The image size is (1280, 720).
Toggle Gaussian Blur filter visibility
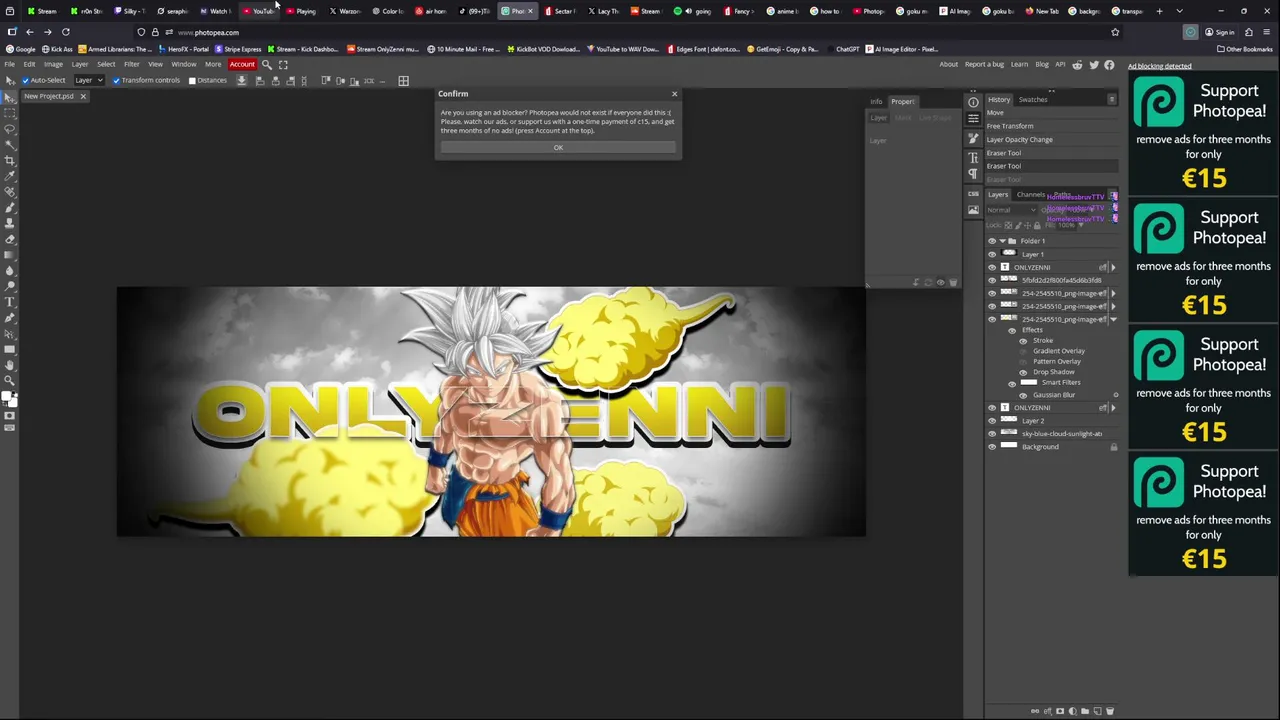[1023, 395]
